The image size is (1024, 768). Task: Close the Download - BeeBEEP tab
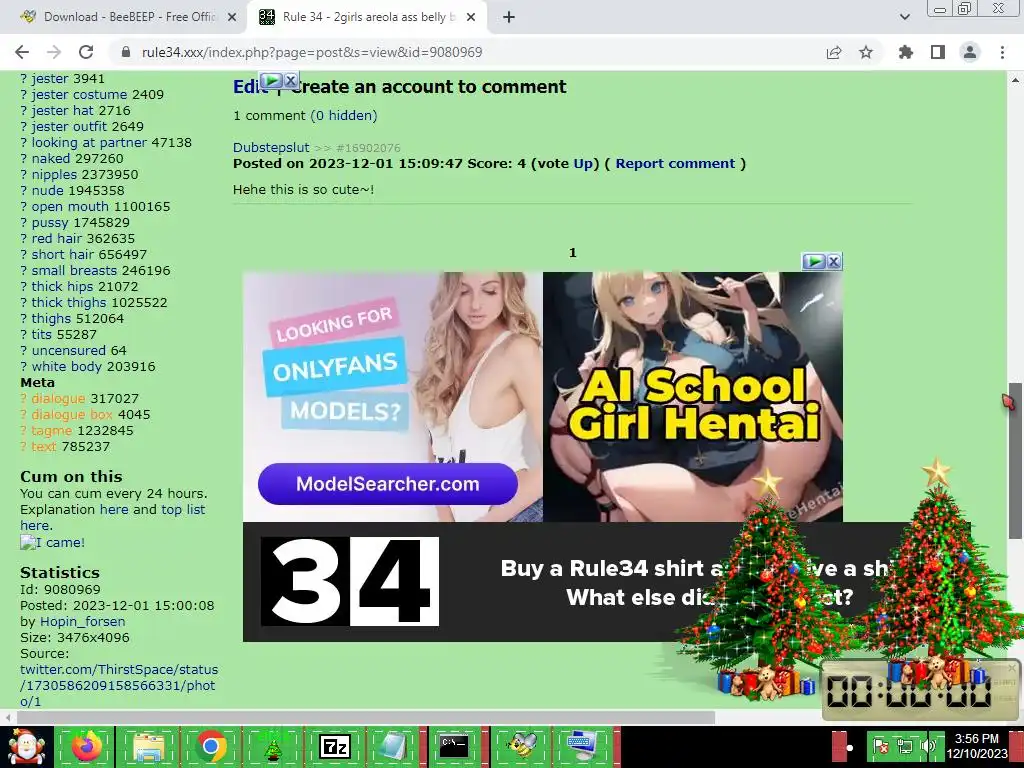pos(232,17)
